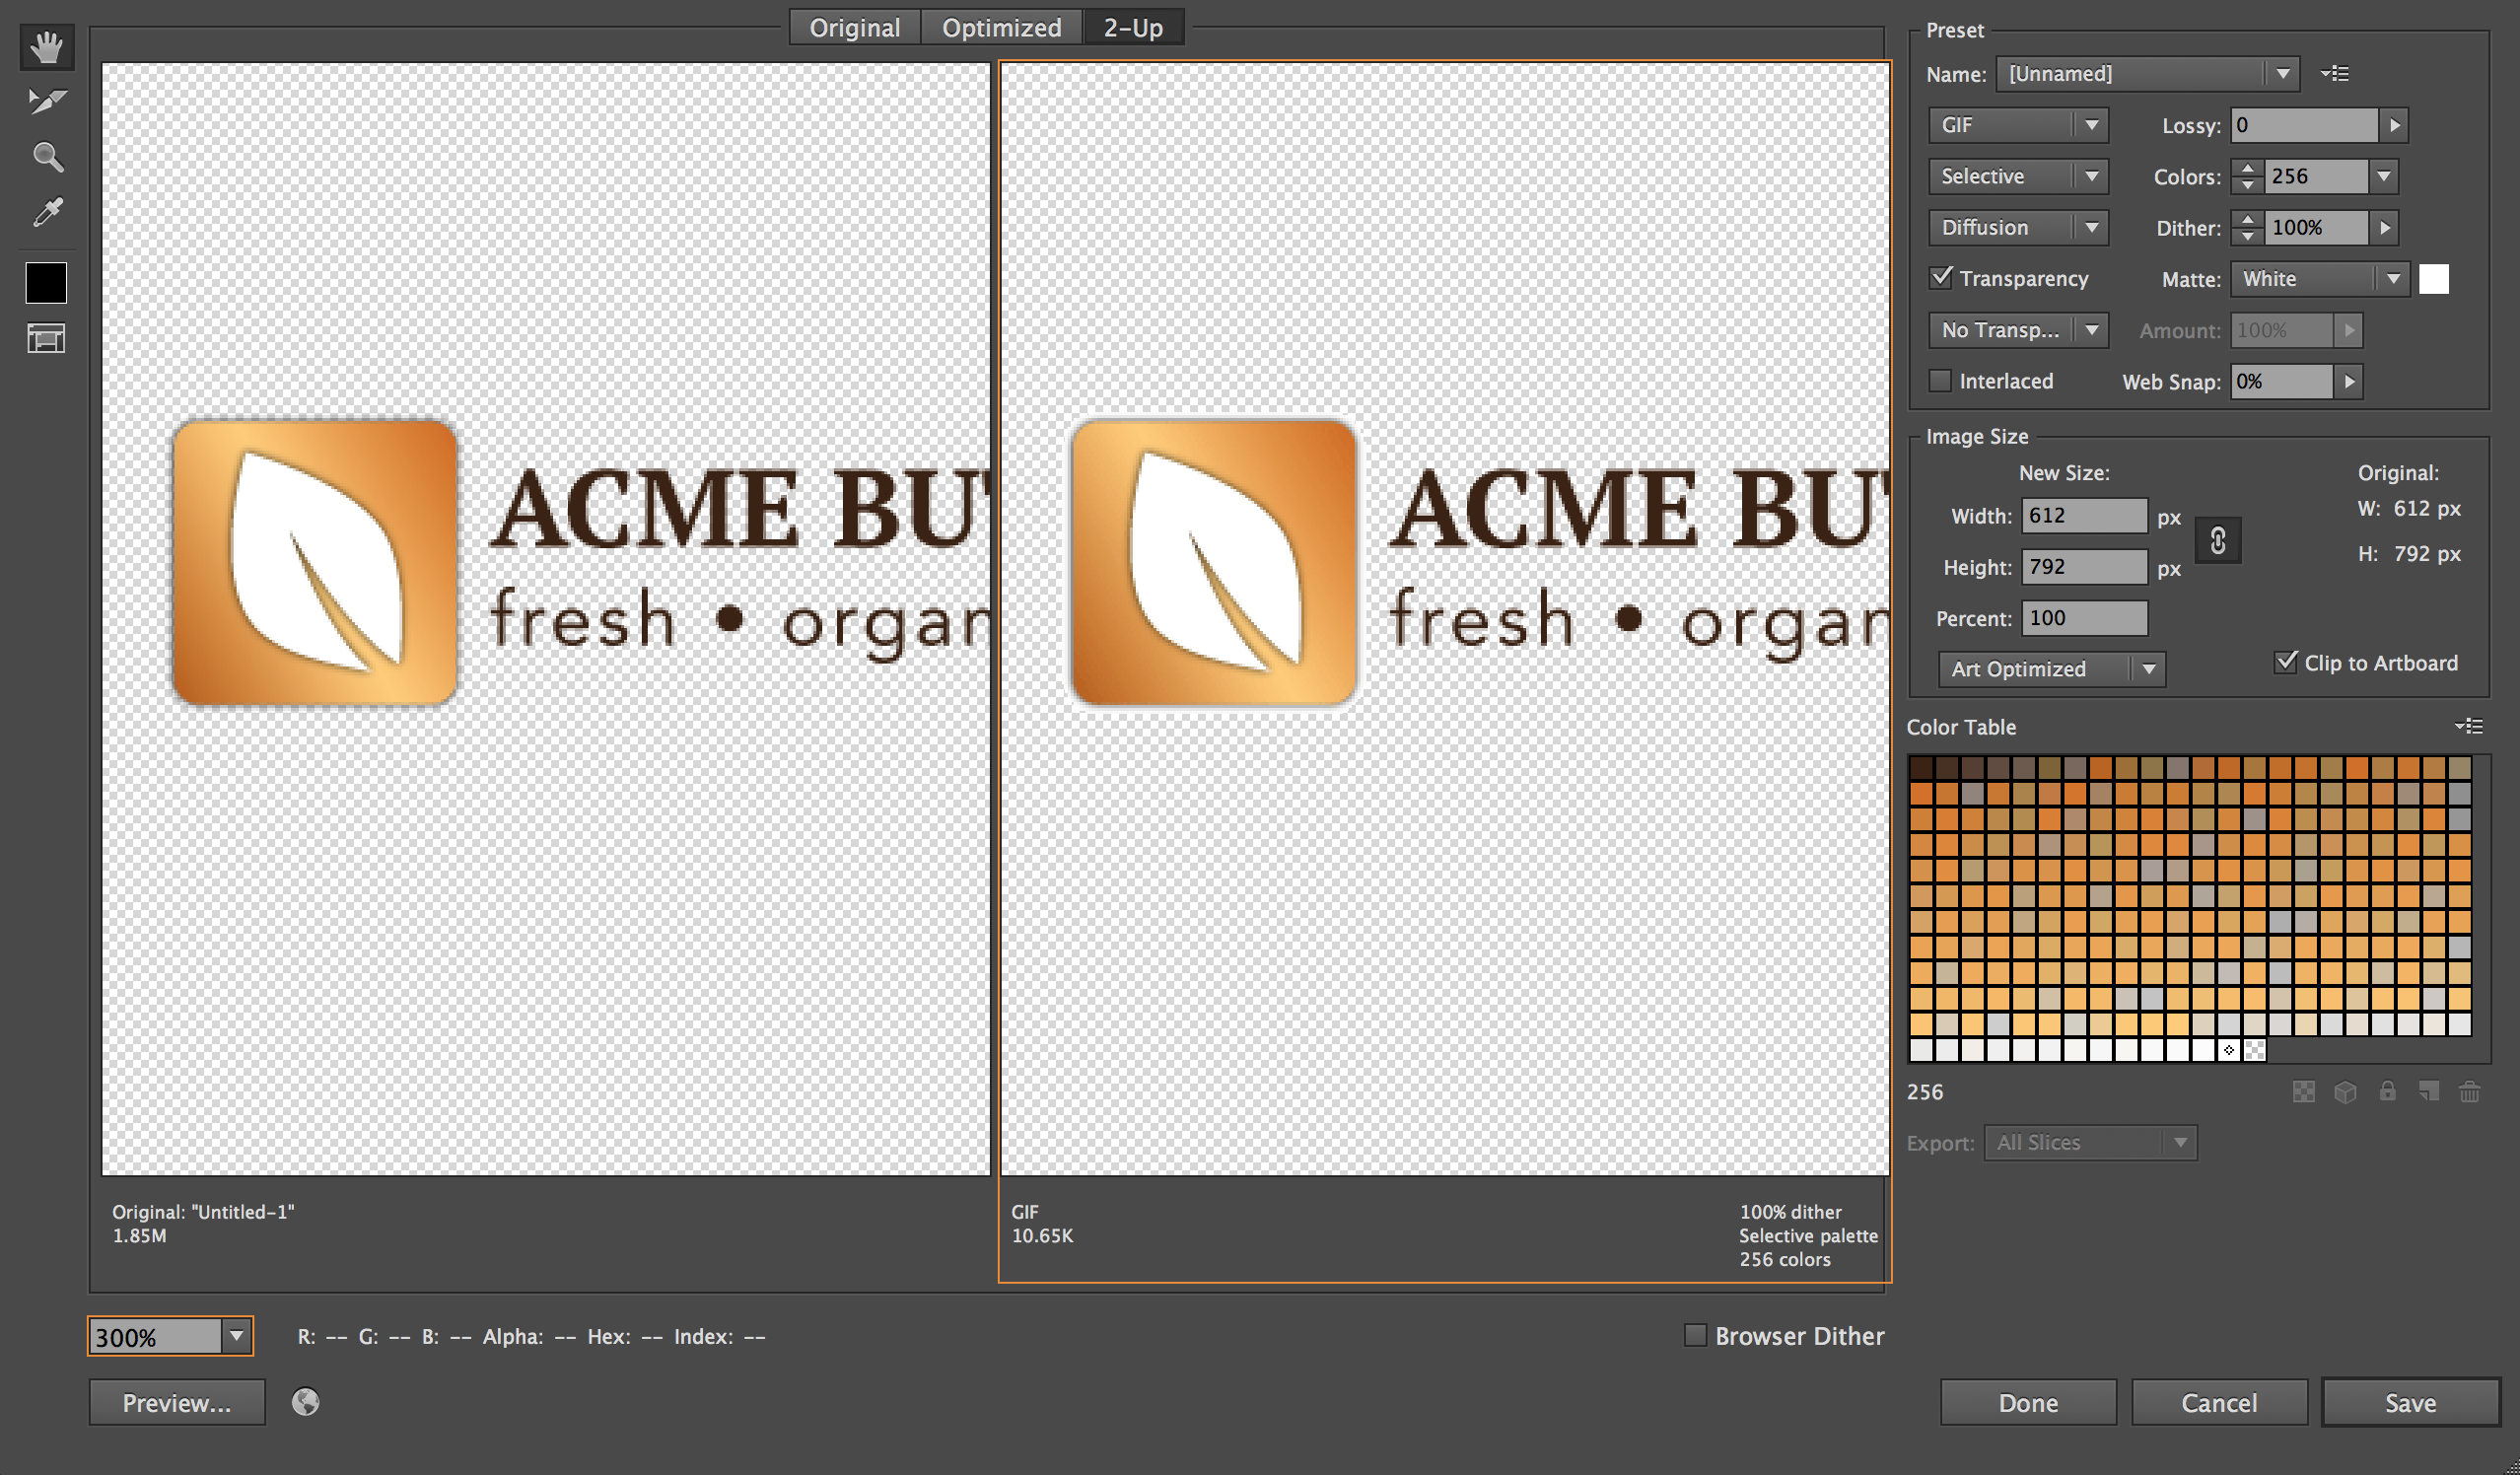
Task: Toggle the chain link for constrained proportions
Action: (x=2218, y=540)
